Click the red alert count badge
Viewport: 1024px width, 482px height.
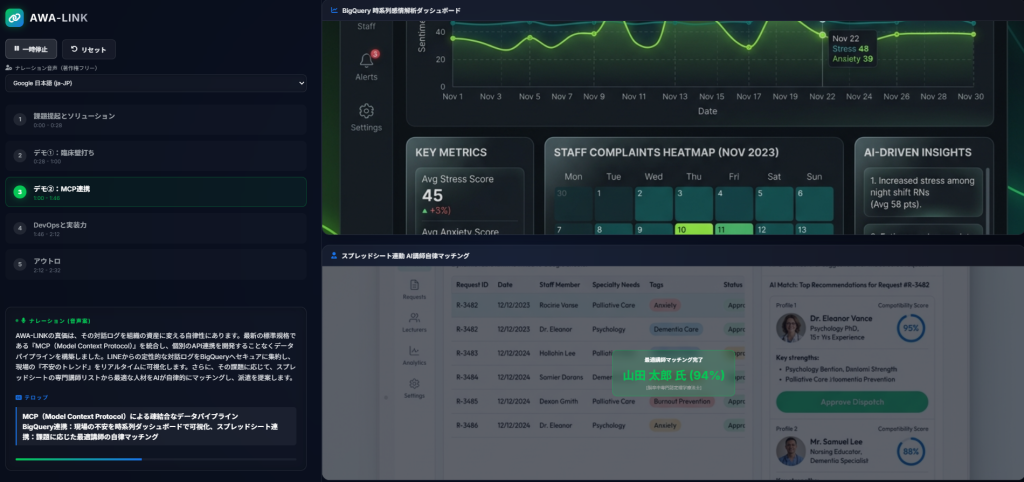coord(375,54)
